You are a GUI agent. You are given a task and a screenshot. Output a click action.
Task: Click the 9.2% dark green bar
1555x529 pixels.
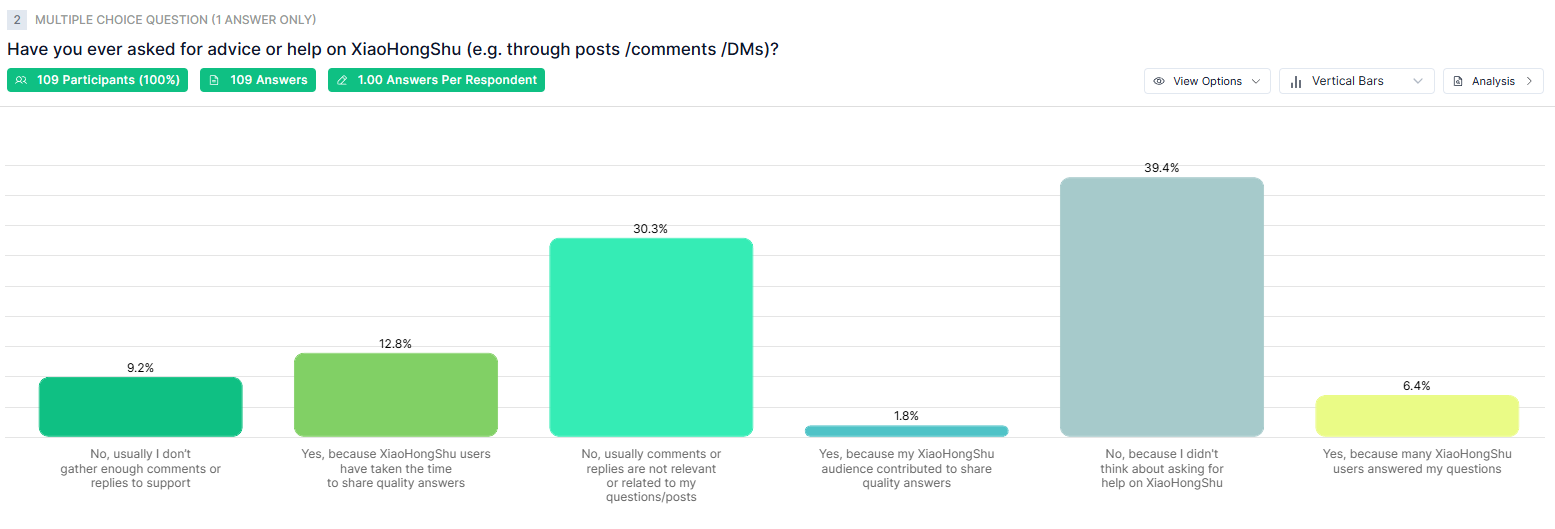141,407
